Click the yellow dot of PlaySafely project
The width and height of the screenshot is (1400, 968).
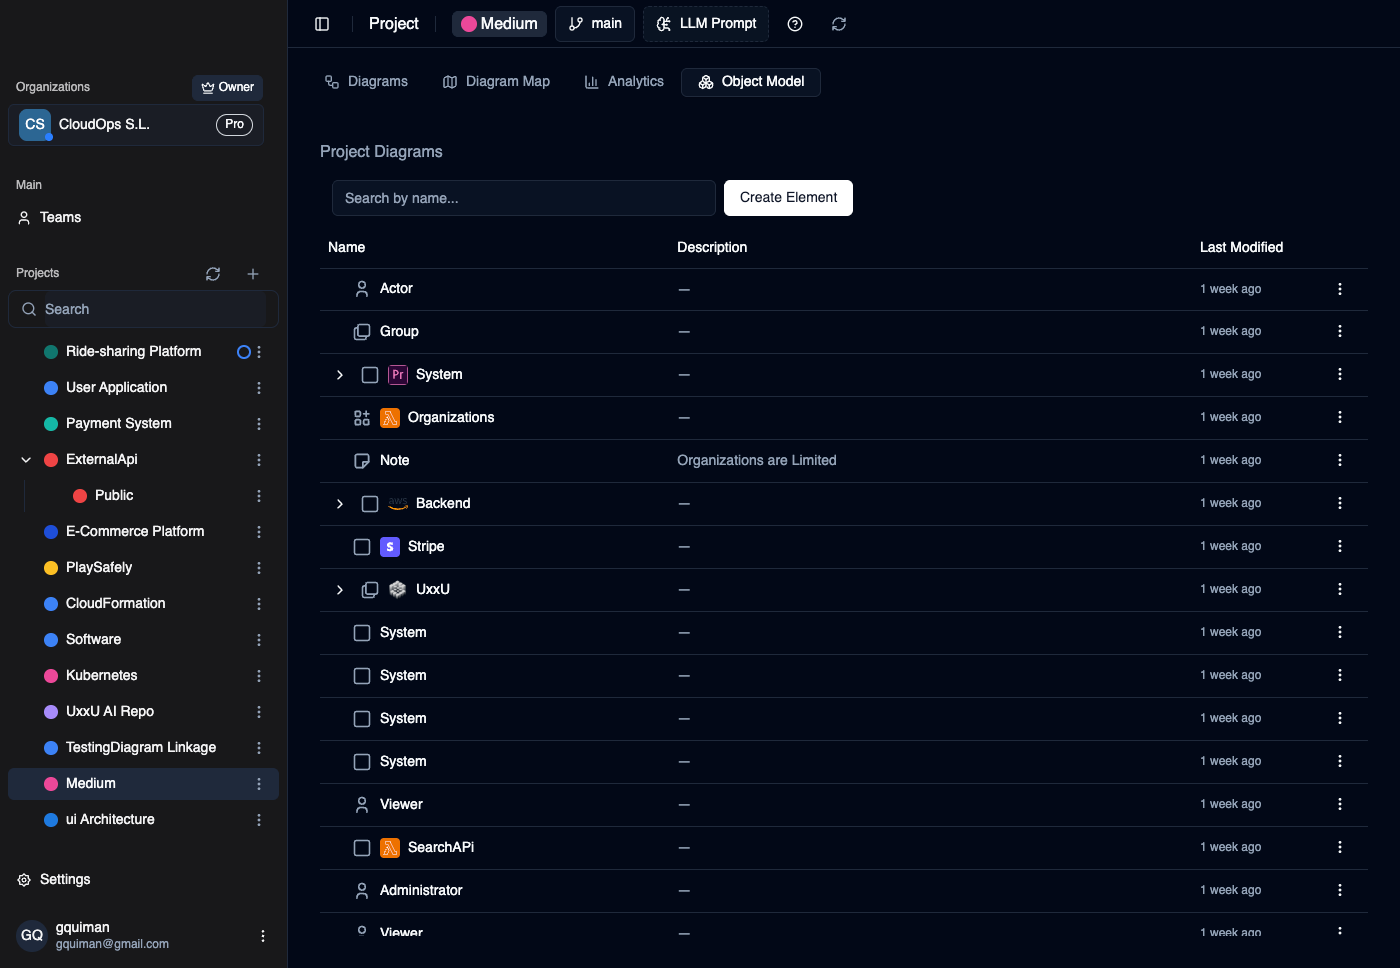(51, 568)
